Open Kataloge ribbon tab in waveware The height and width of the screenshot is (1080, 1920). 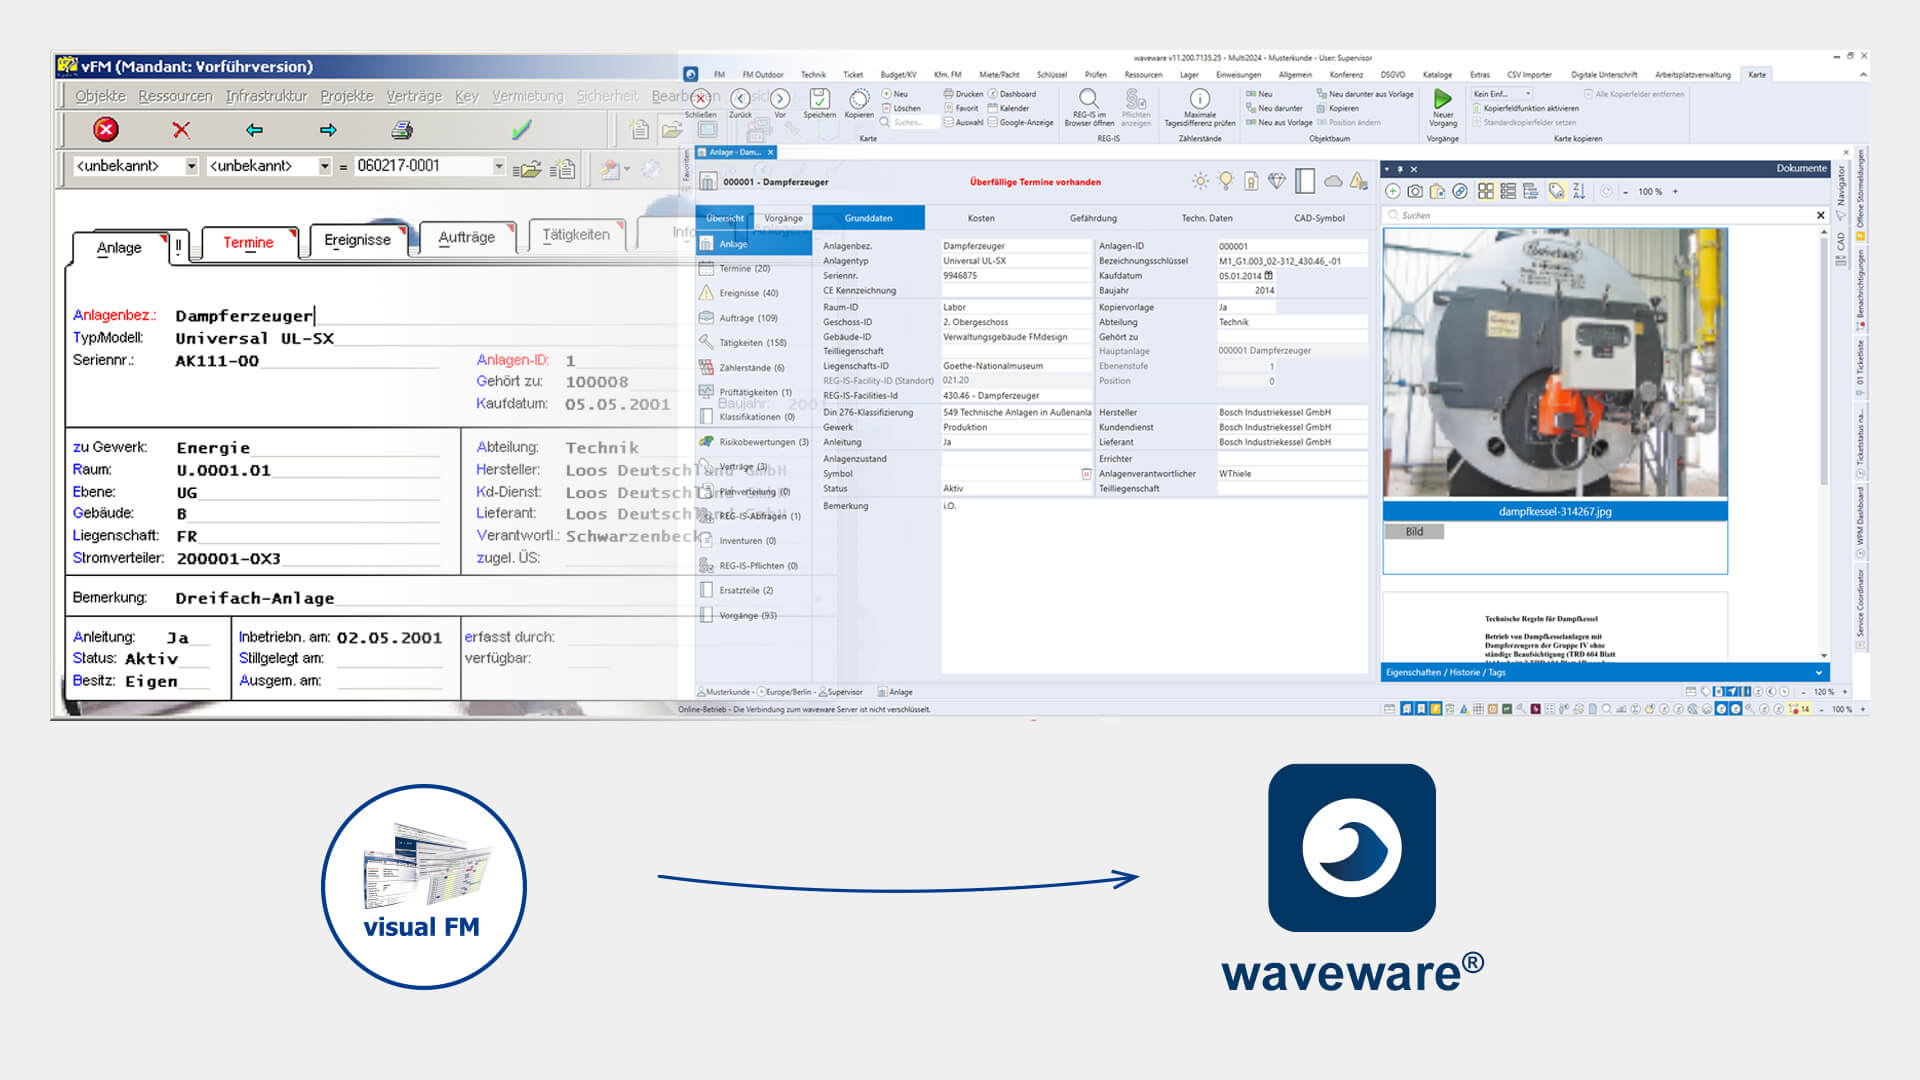click(x=1437, y=75)
